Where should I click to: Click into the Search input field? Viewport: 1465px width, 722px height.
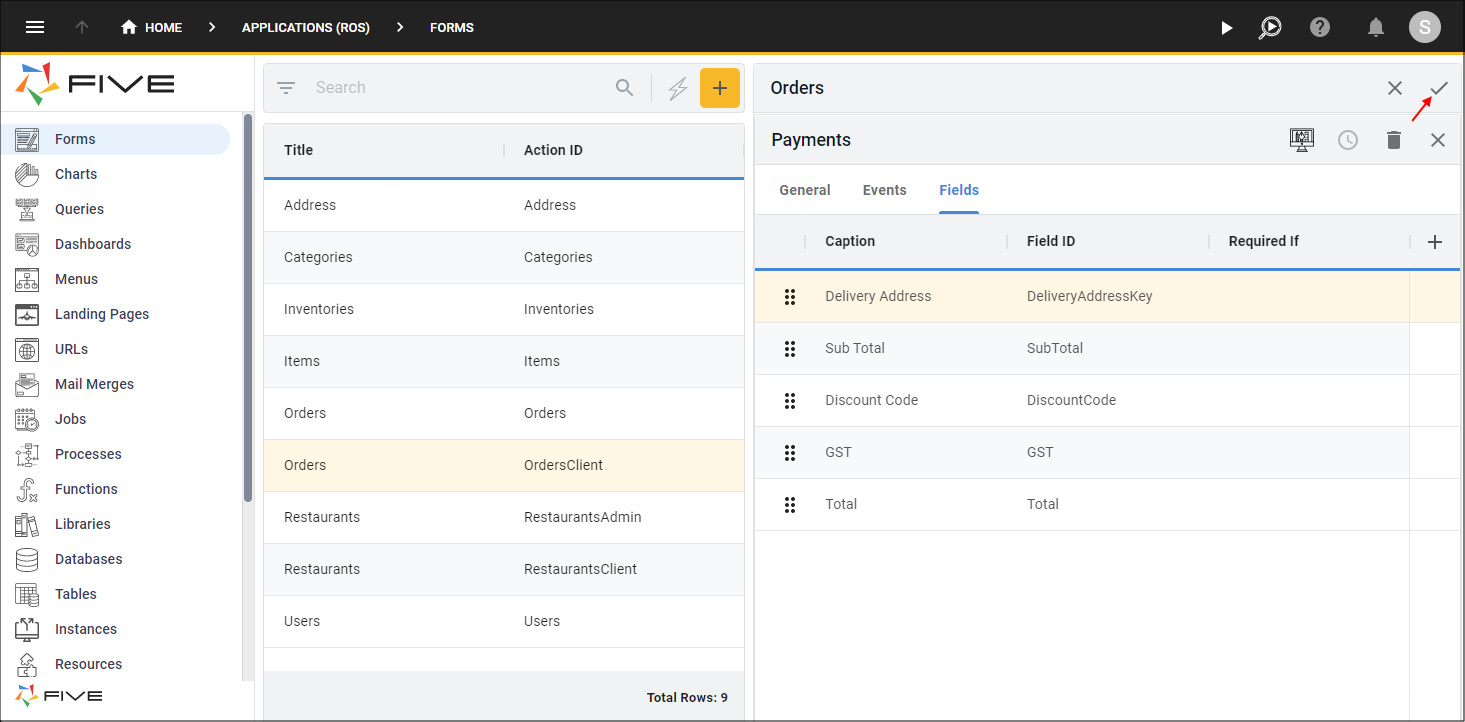coord(460,88)
